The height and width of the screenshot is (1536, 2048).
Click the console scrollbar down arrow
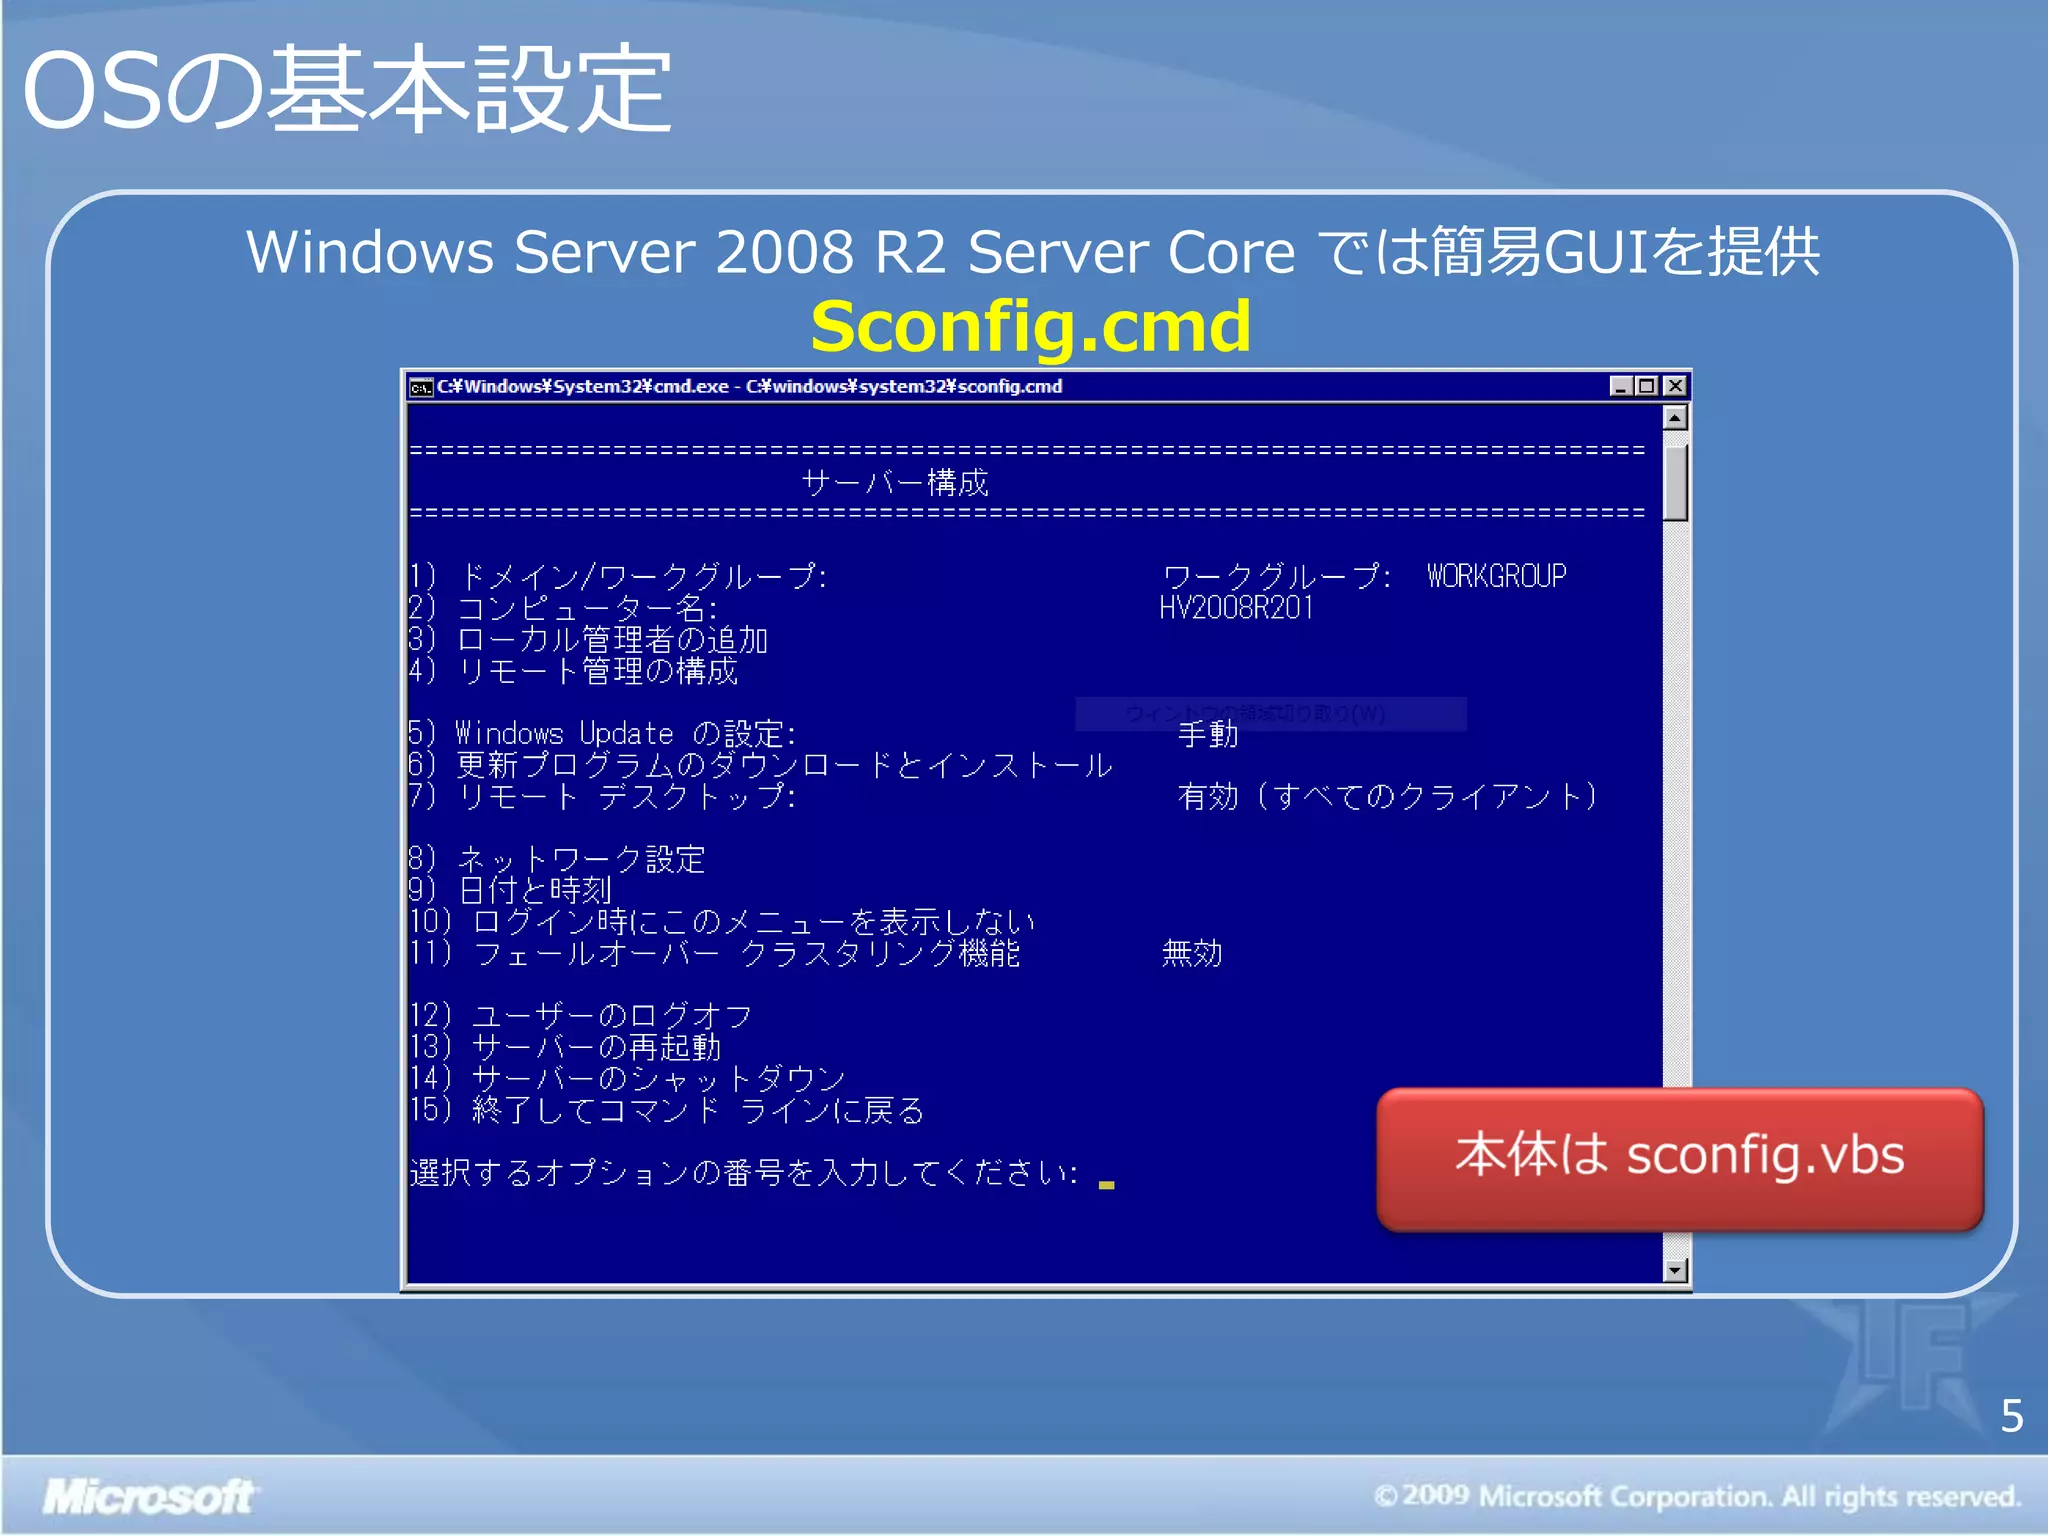[x=1675, y=1270]
